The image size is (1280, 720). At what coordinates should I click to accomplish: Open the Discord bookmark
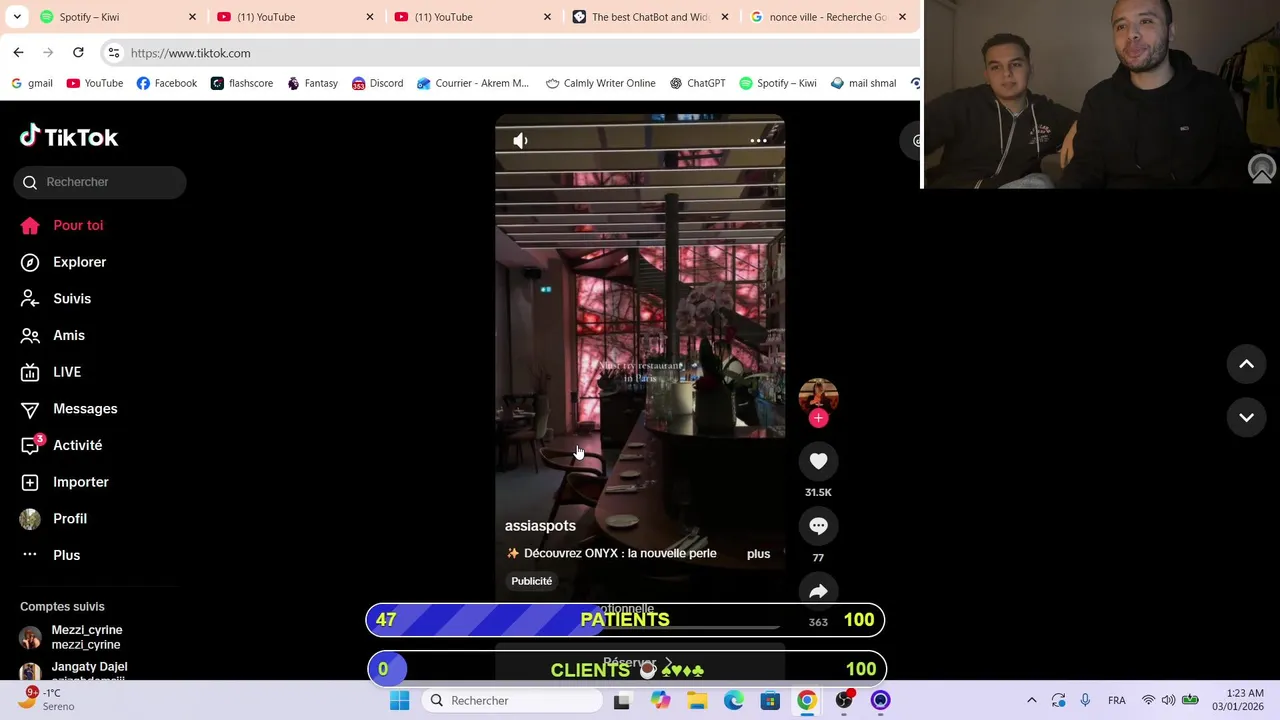click(377, 83)
